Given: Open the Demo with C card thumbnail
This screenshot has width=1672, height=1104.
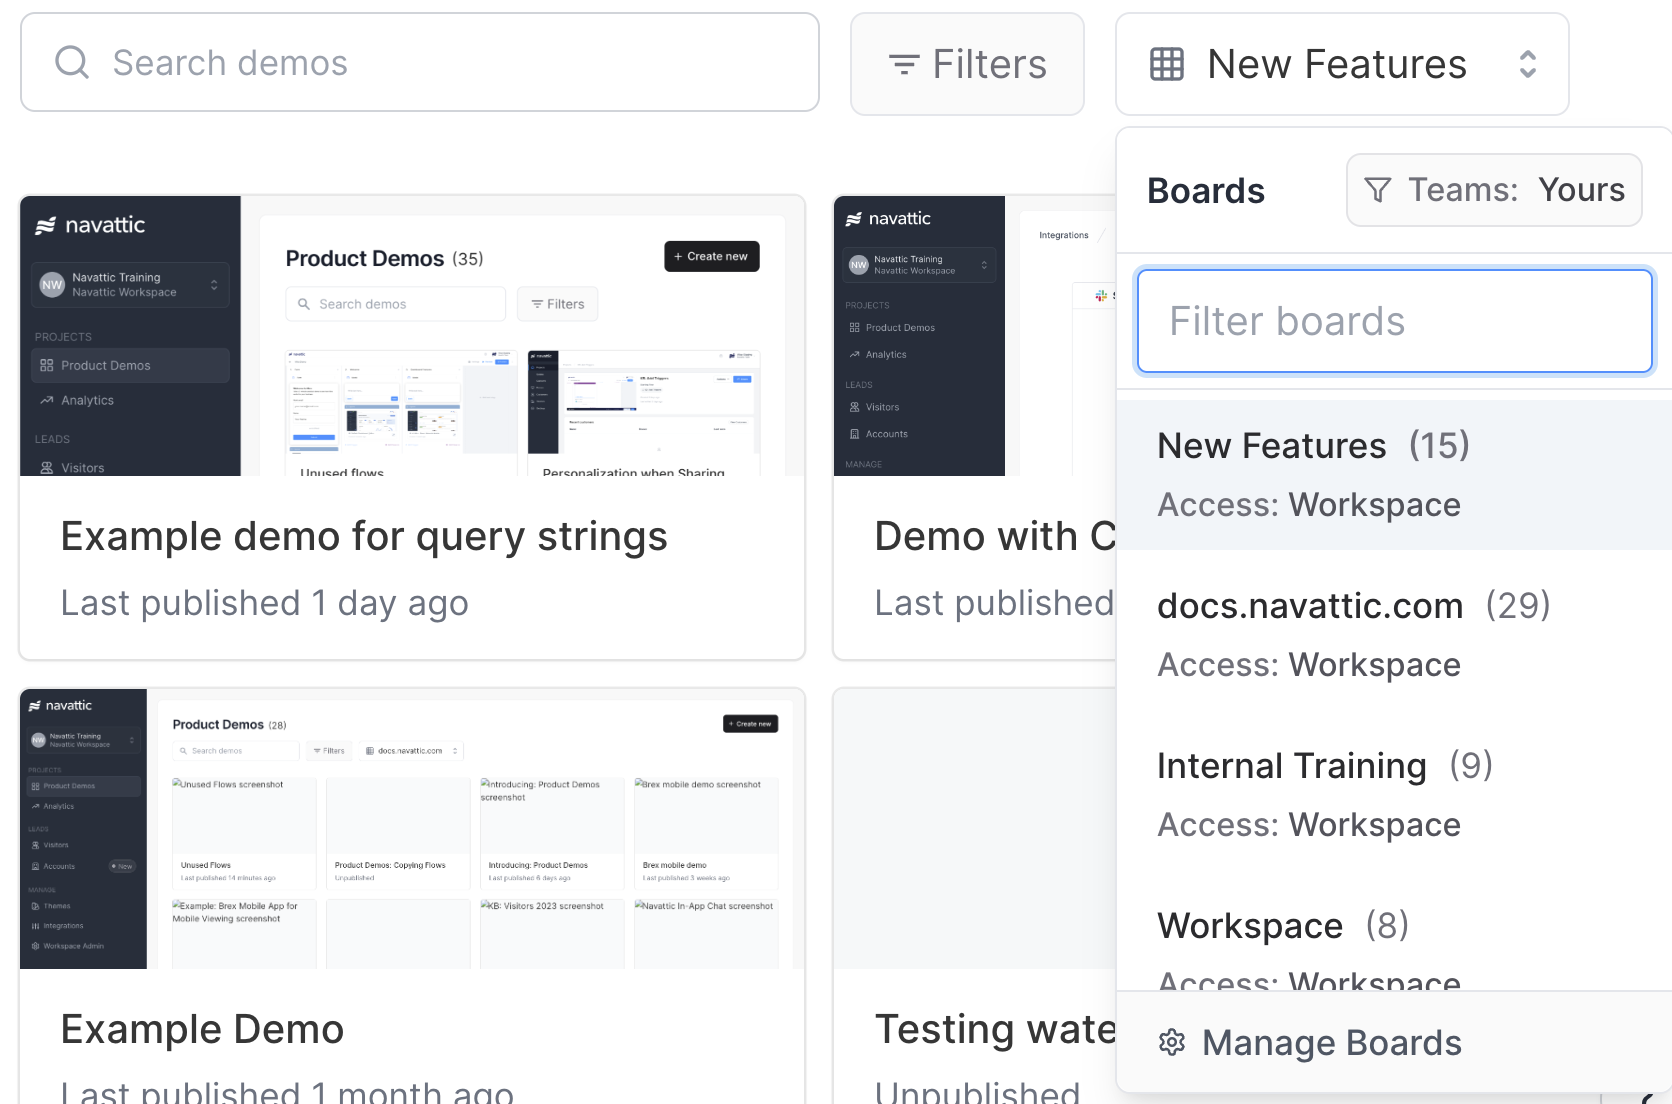Looking at the screenshot, I should pos(975,336).
